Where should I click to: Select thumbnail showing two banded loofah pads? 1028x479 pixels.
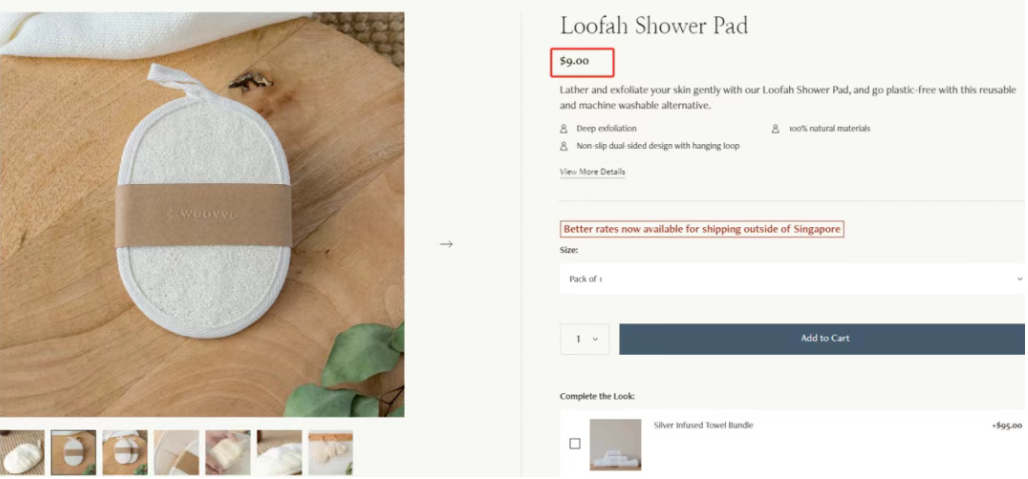tap(125, 452)
